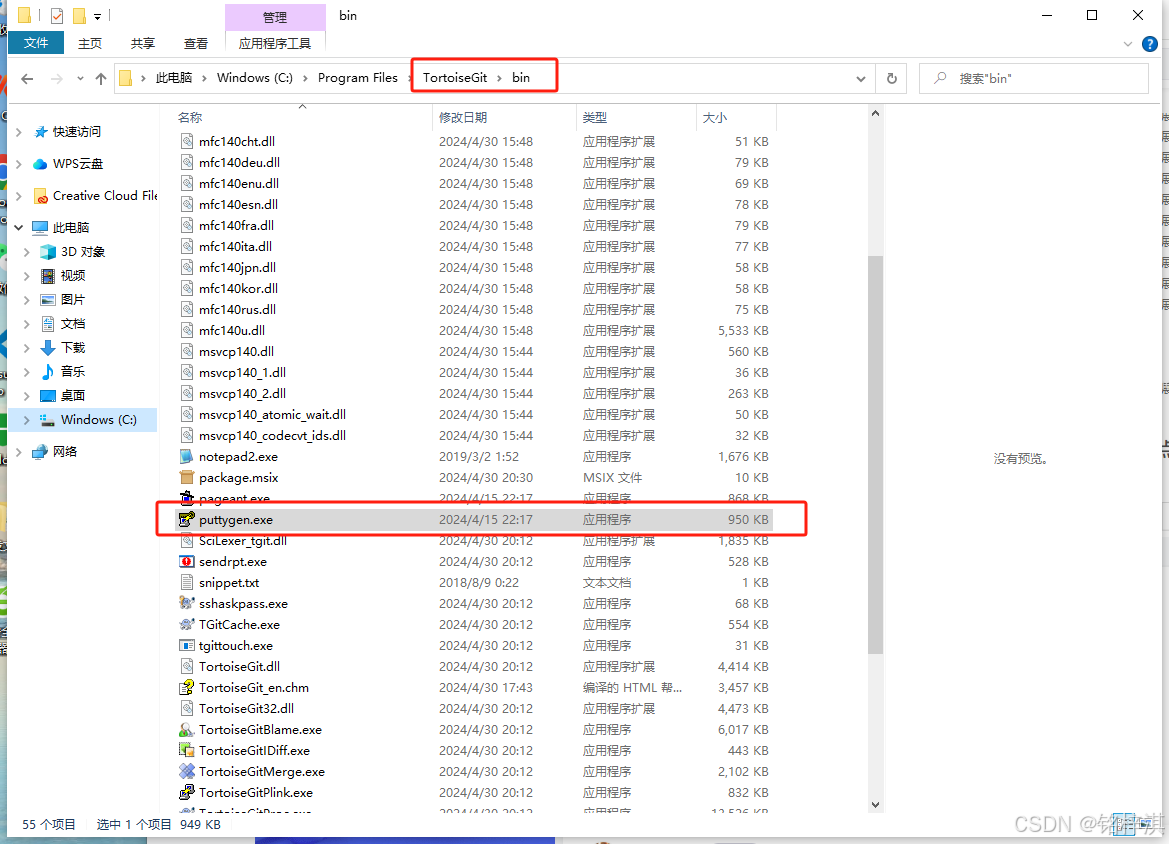The height and width of the screenshot is (844, 1169).
Task: Click the TortoiseGitBlame.exe icon
Action: click(x=186, y=729)
